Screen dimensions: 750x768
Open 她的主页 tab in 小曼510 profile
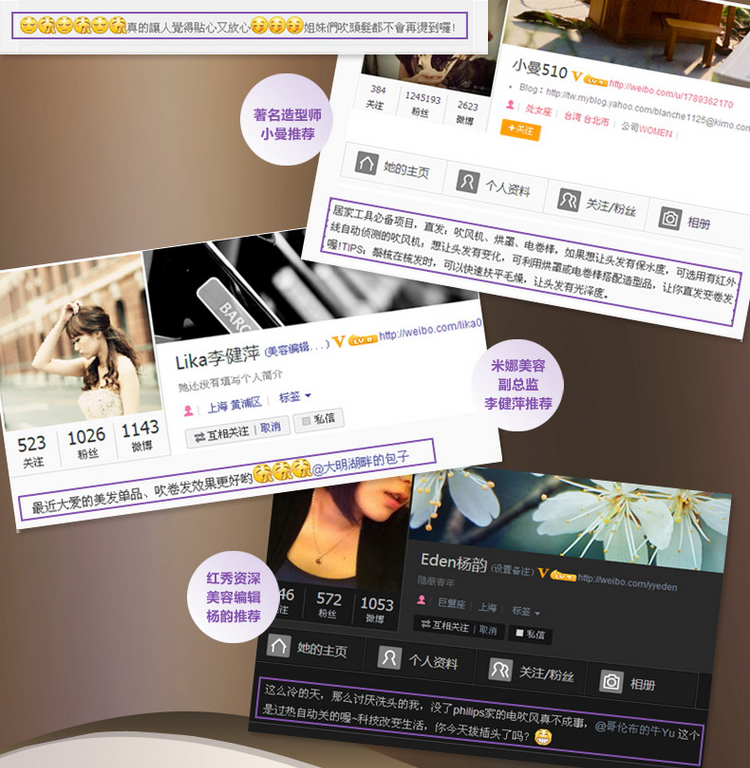[393, 167]
